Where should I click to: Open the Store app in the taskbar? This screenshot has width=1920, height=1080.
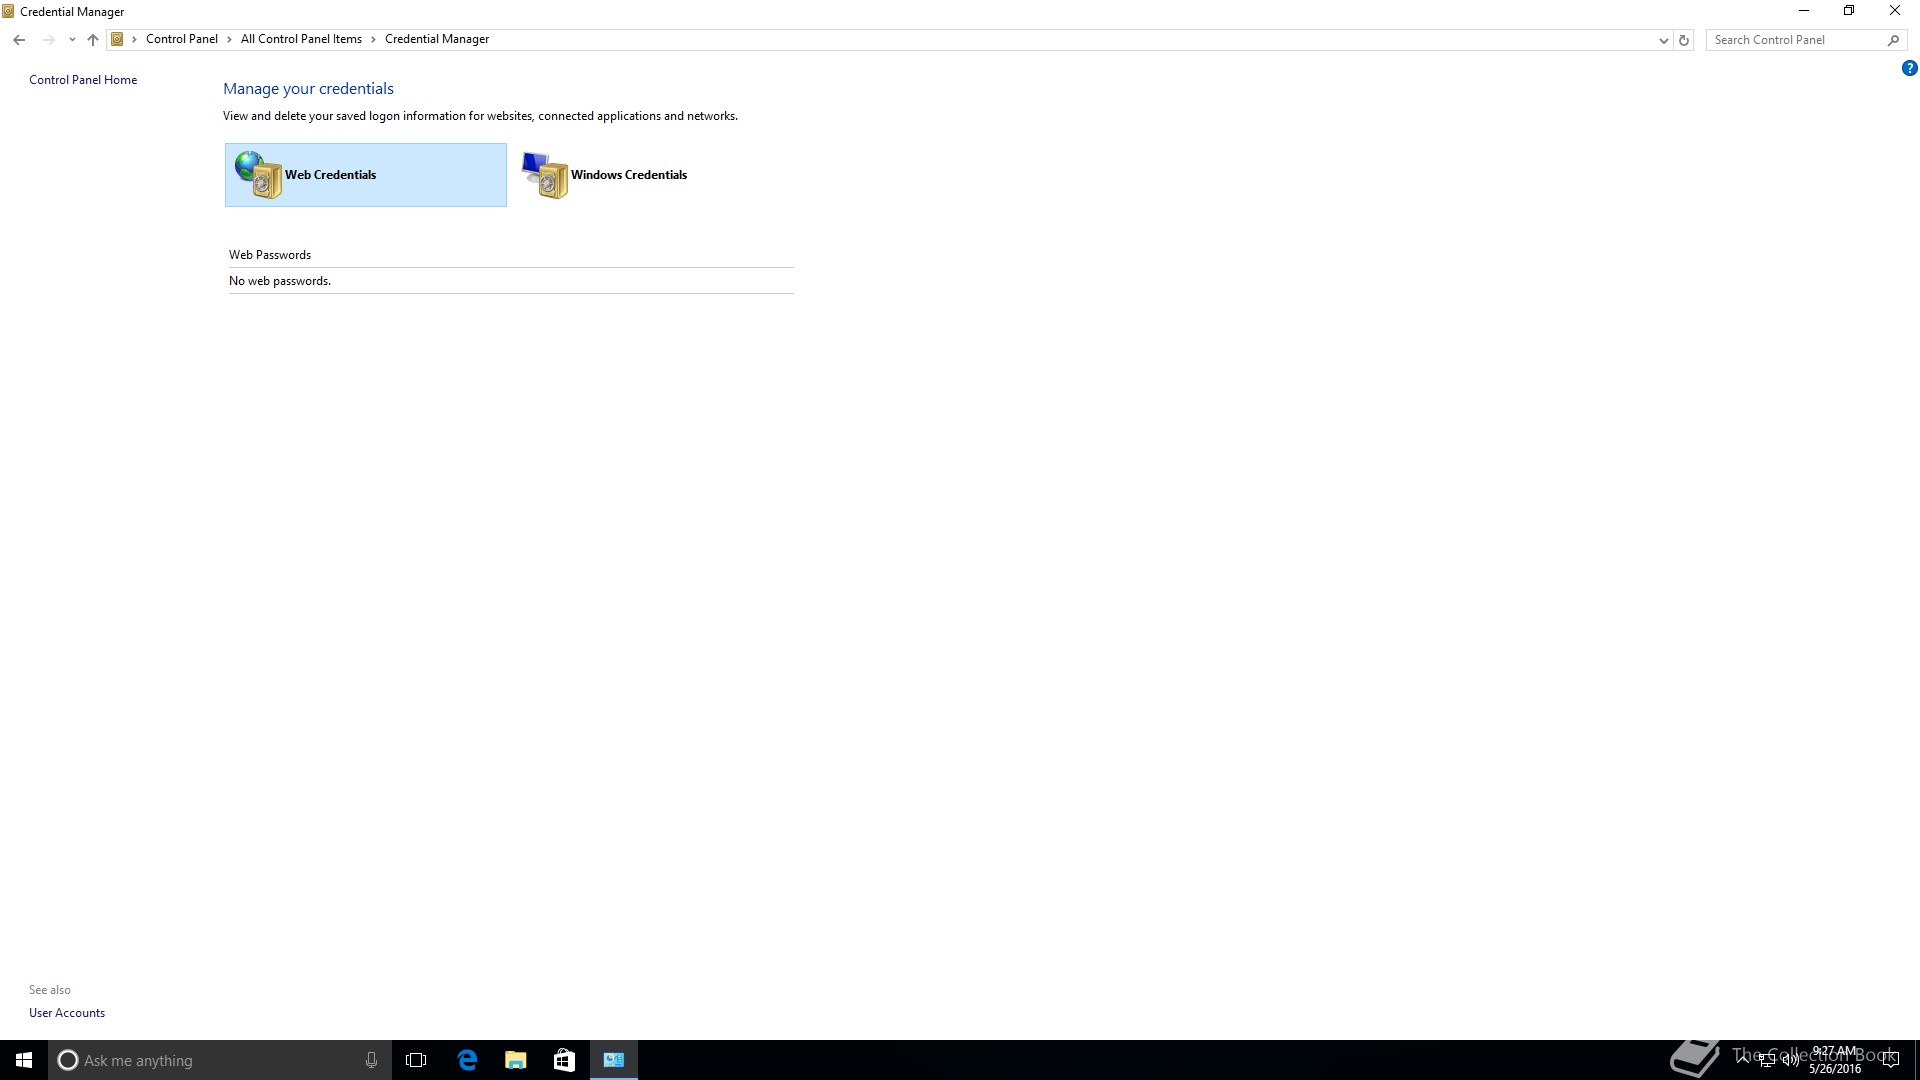pos(564,1060)
